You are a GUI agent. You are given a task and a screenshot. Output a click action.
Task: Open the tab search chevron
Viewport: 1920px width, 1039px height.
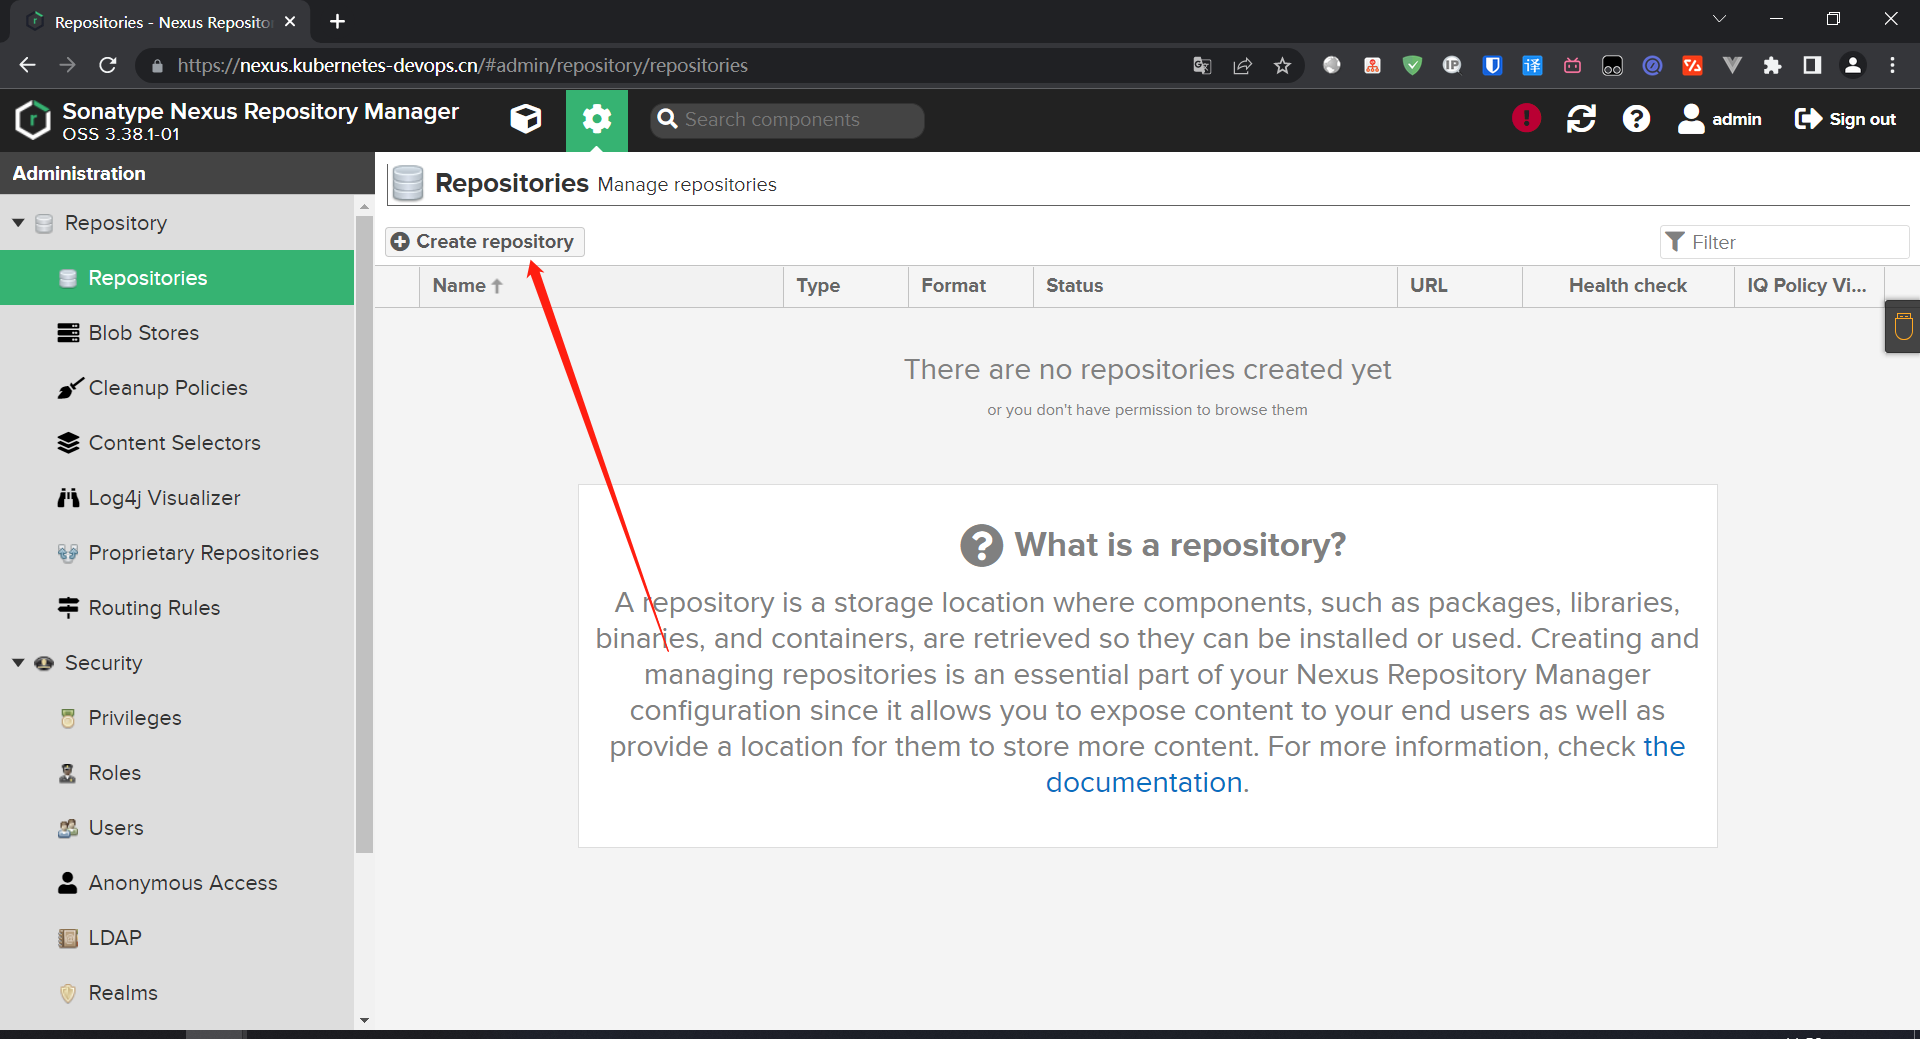(x=1719, y=19)
